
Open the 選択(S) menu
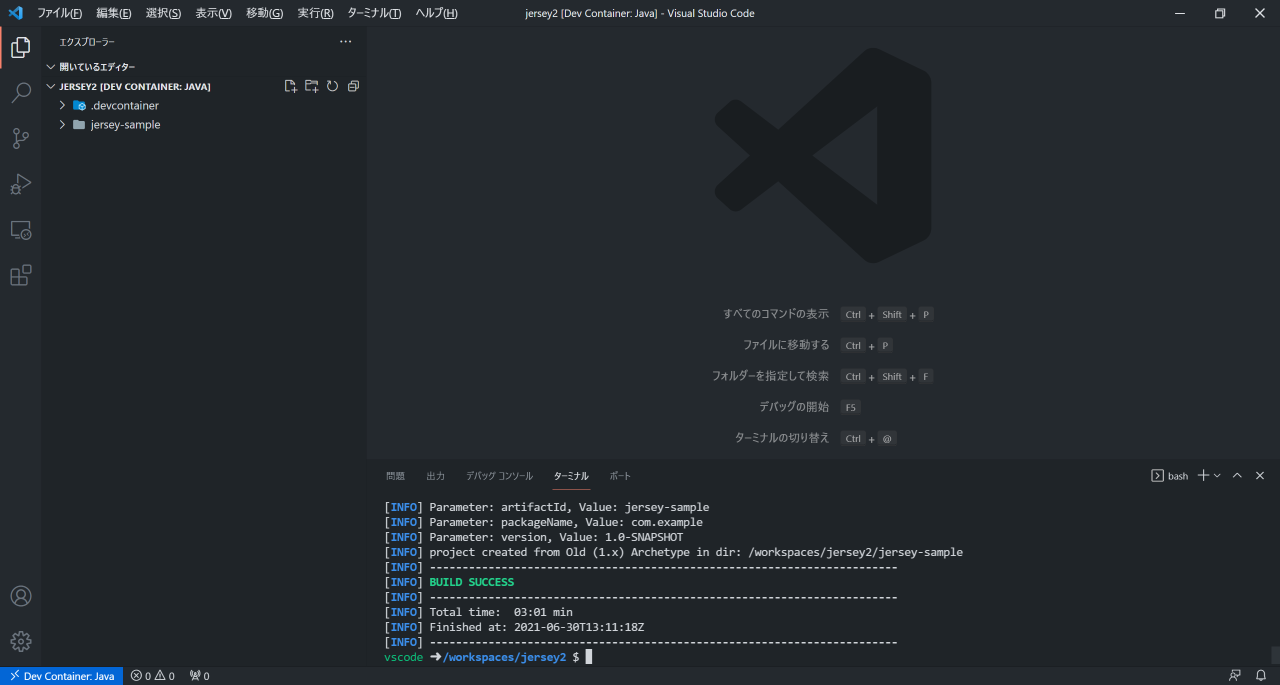click(163, 13)
